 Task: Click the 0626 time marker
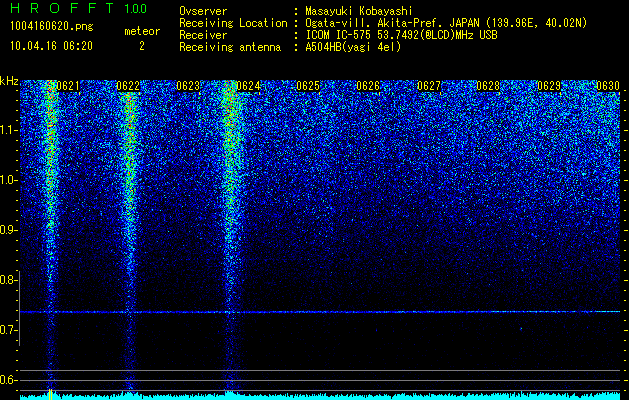[368, 86]
